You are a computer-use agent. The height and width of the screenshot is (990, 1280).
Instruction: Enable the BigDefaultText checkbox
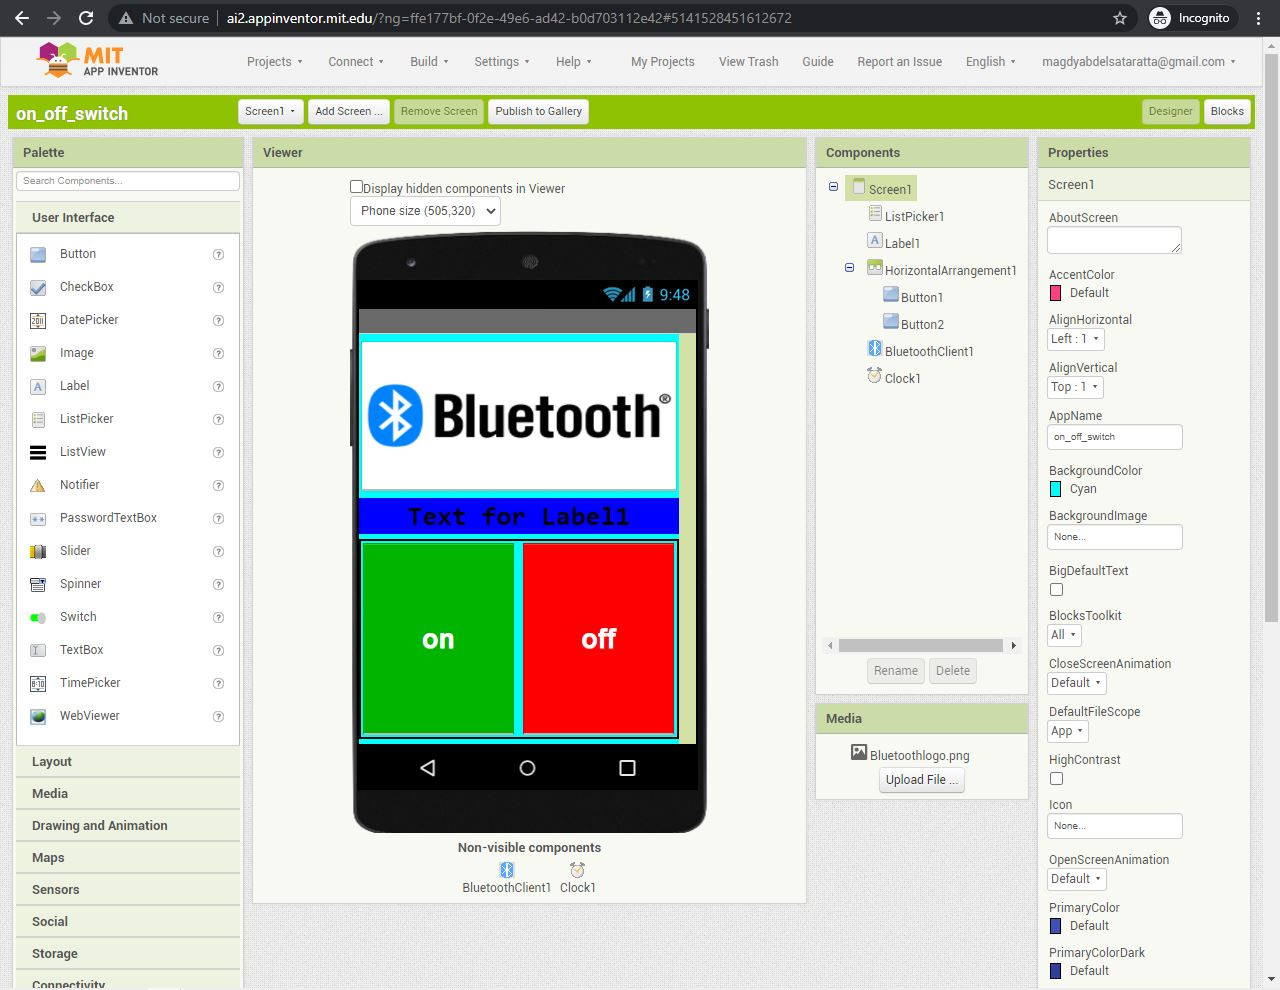[x=1056, y=590]
